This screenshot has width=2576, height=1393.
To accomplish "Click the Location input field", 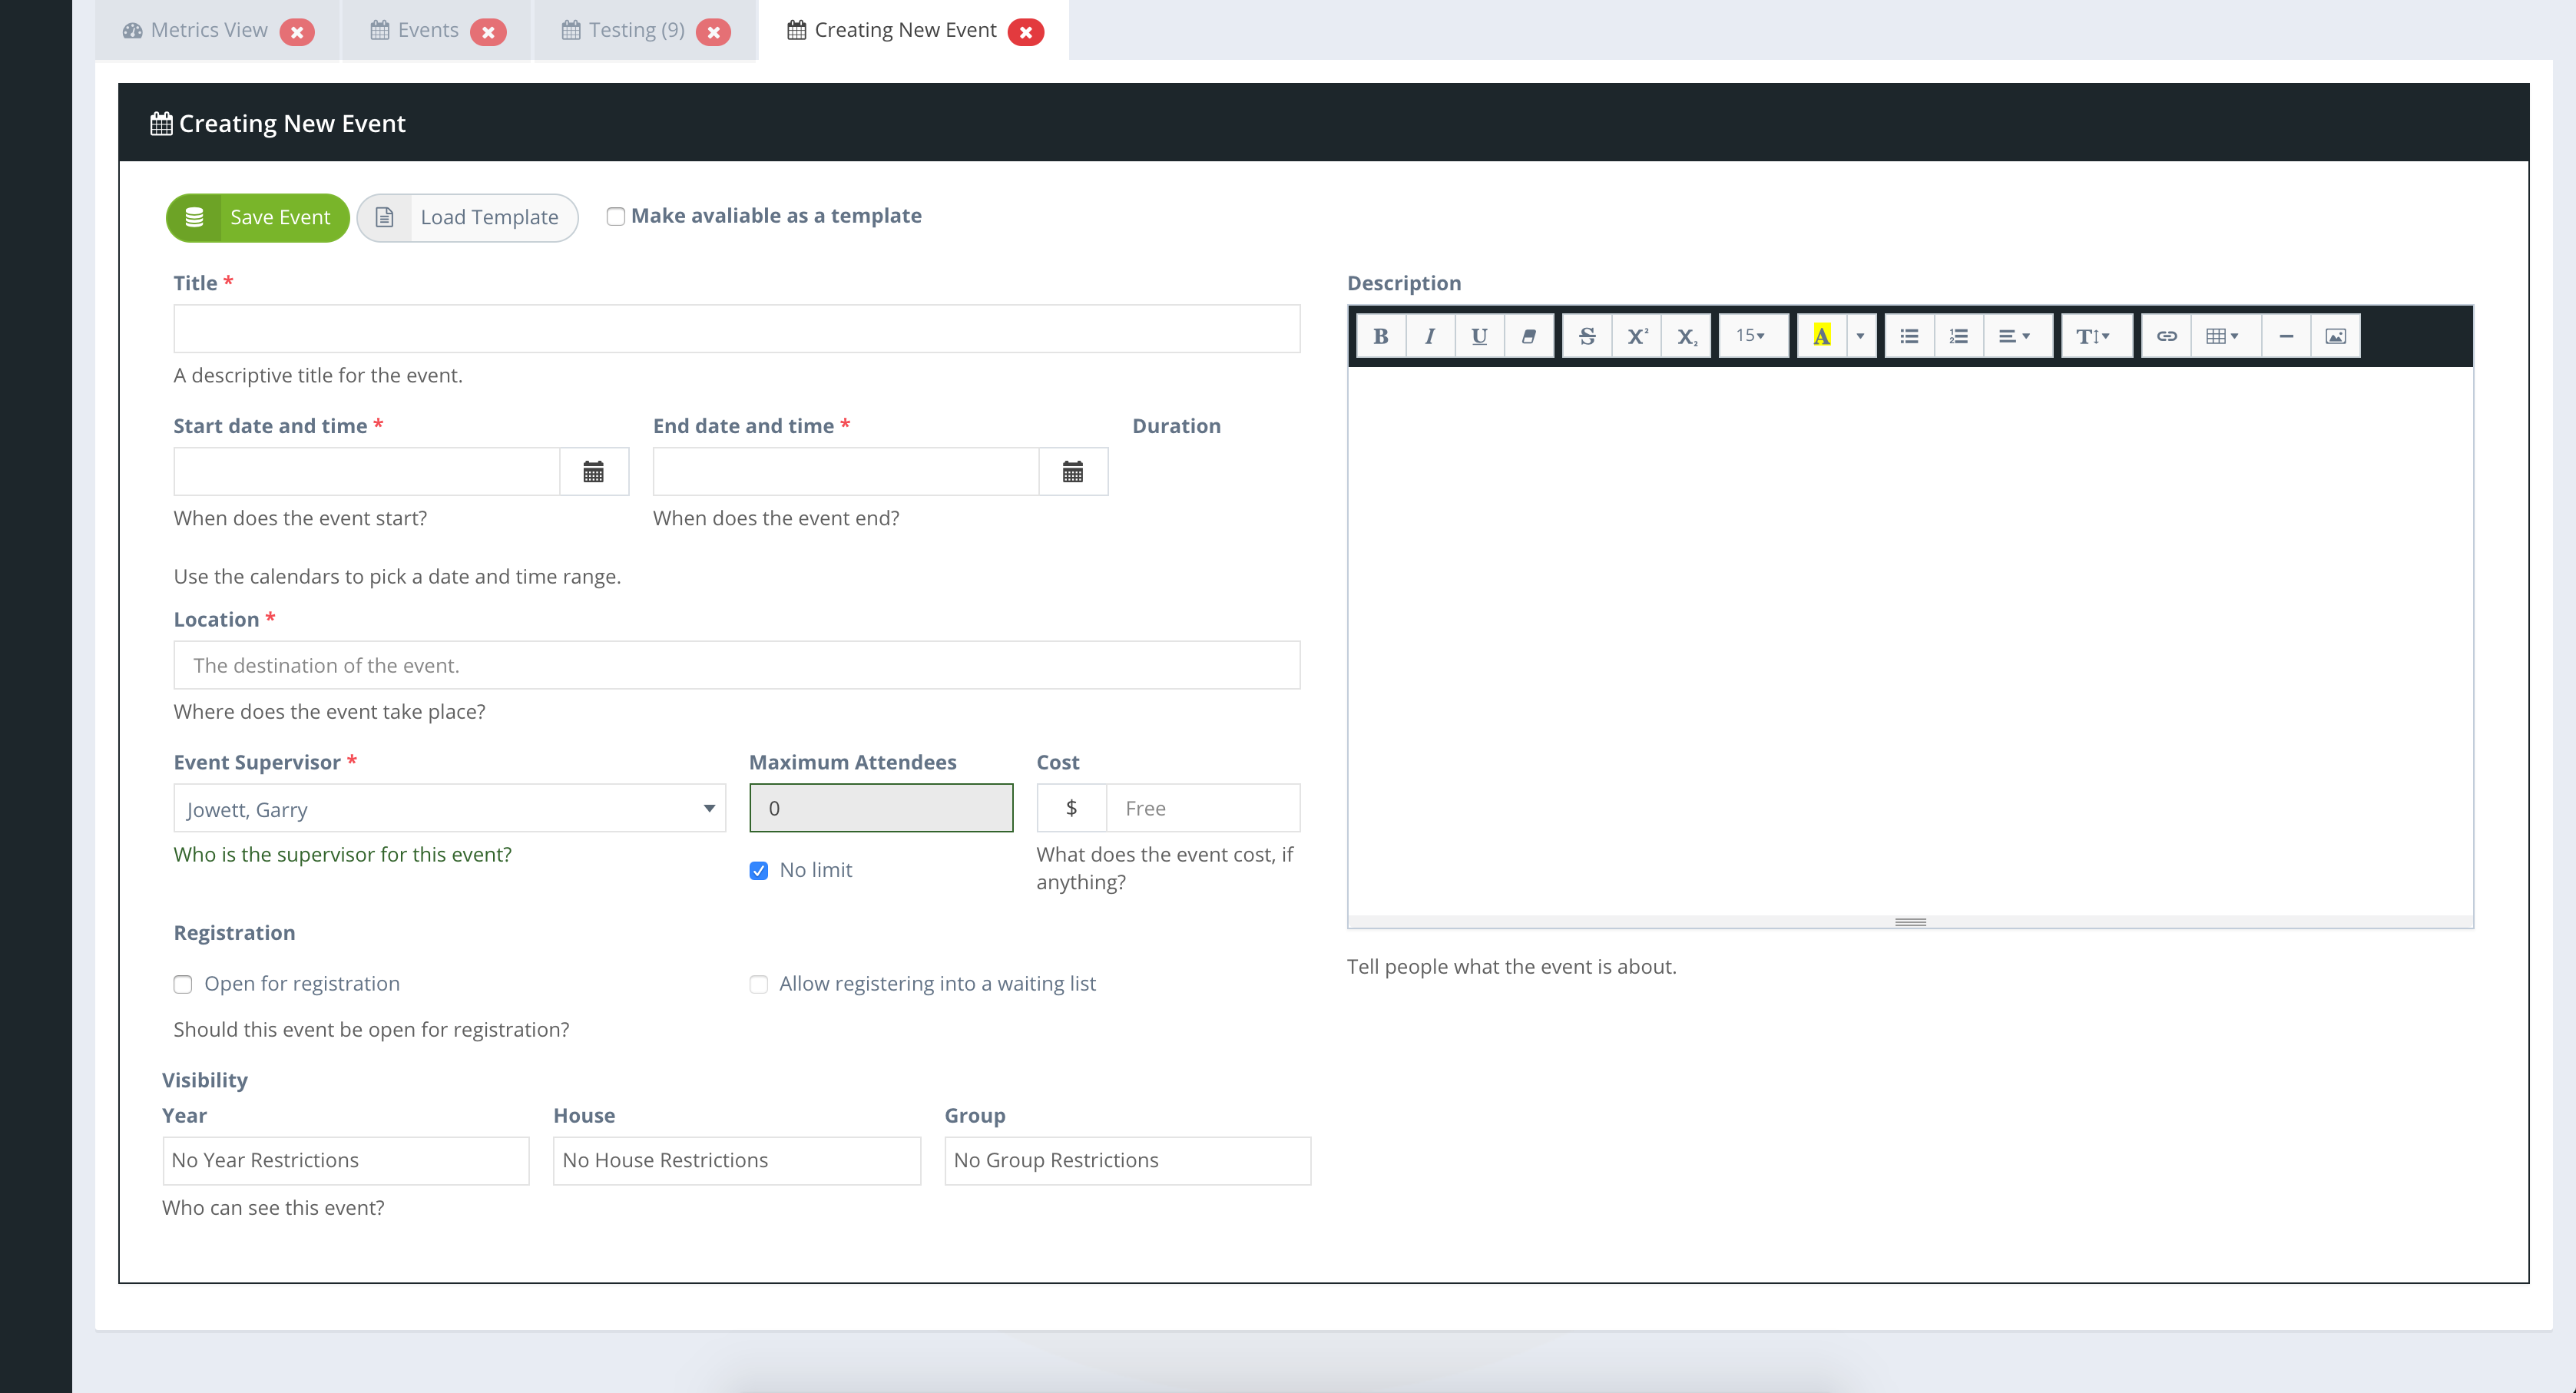I will tap(737, 665).
